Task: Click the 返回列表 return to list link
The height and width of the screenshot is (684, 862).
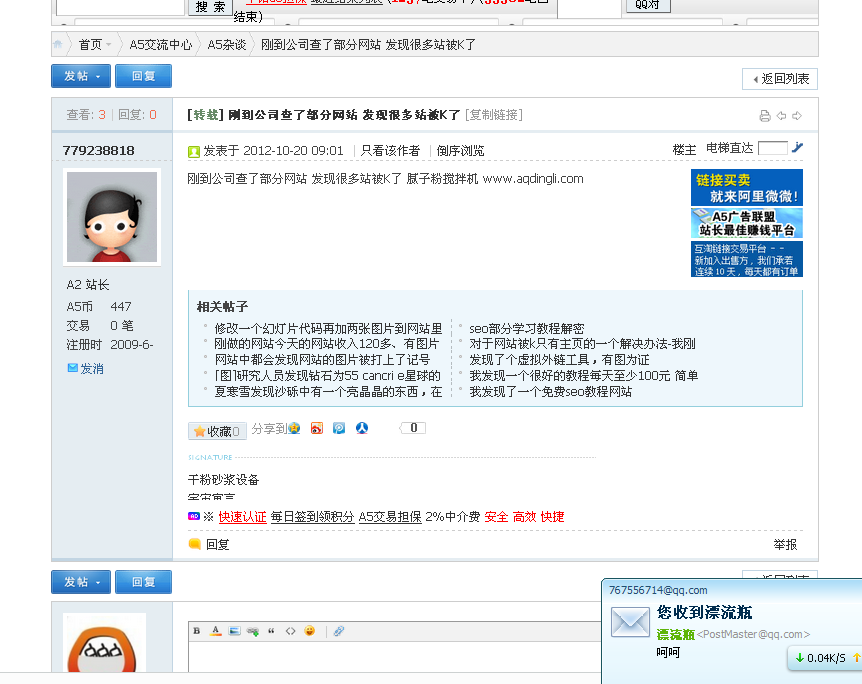Action: [784, 78]
